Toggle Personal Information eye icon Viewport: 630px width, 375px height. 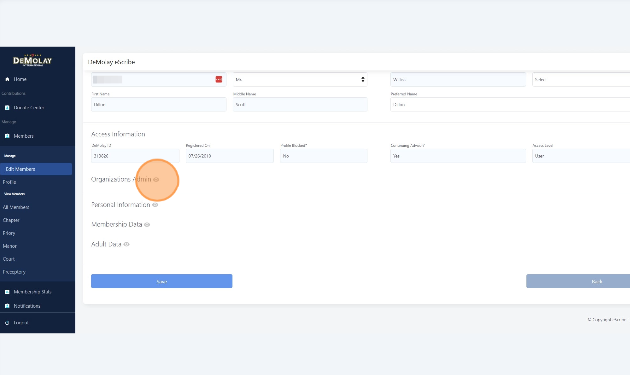click(x=155, y=205)
